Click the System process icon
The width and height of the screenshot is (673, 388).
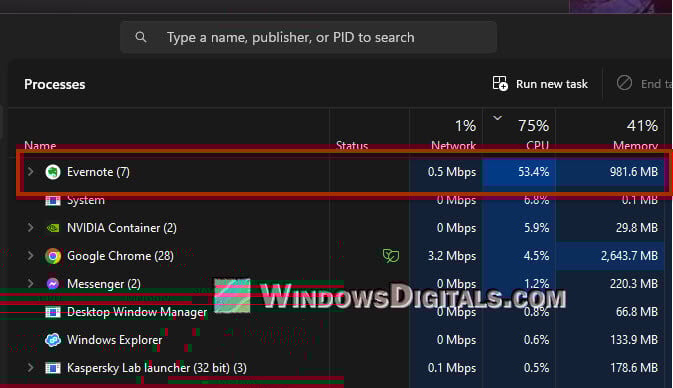(53, 200)
